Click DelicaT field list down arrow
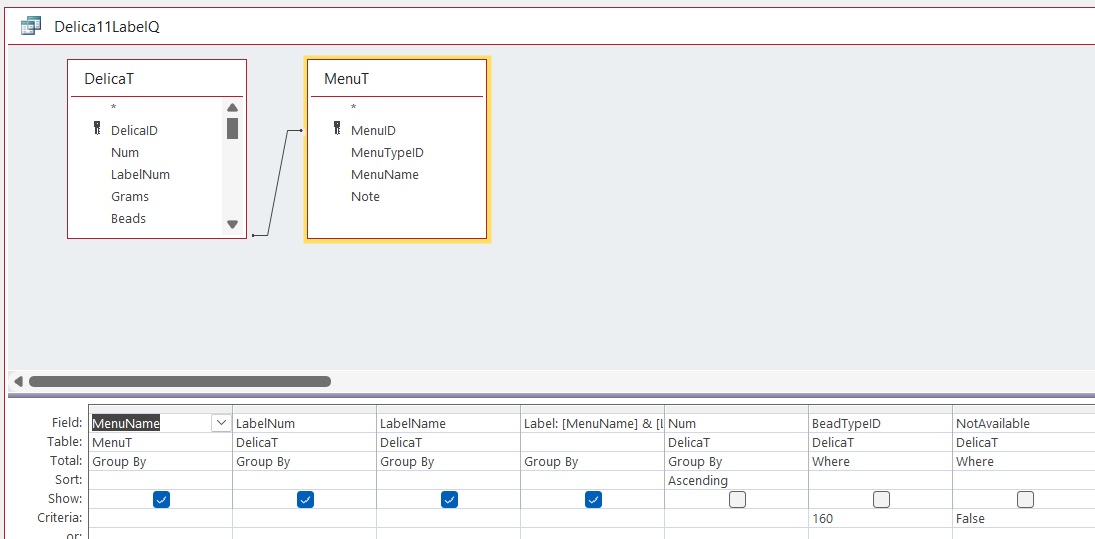 tap(233, 225)
